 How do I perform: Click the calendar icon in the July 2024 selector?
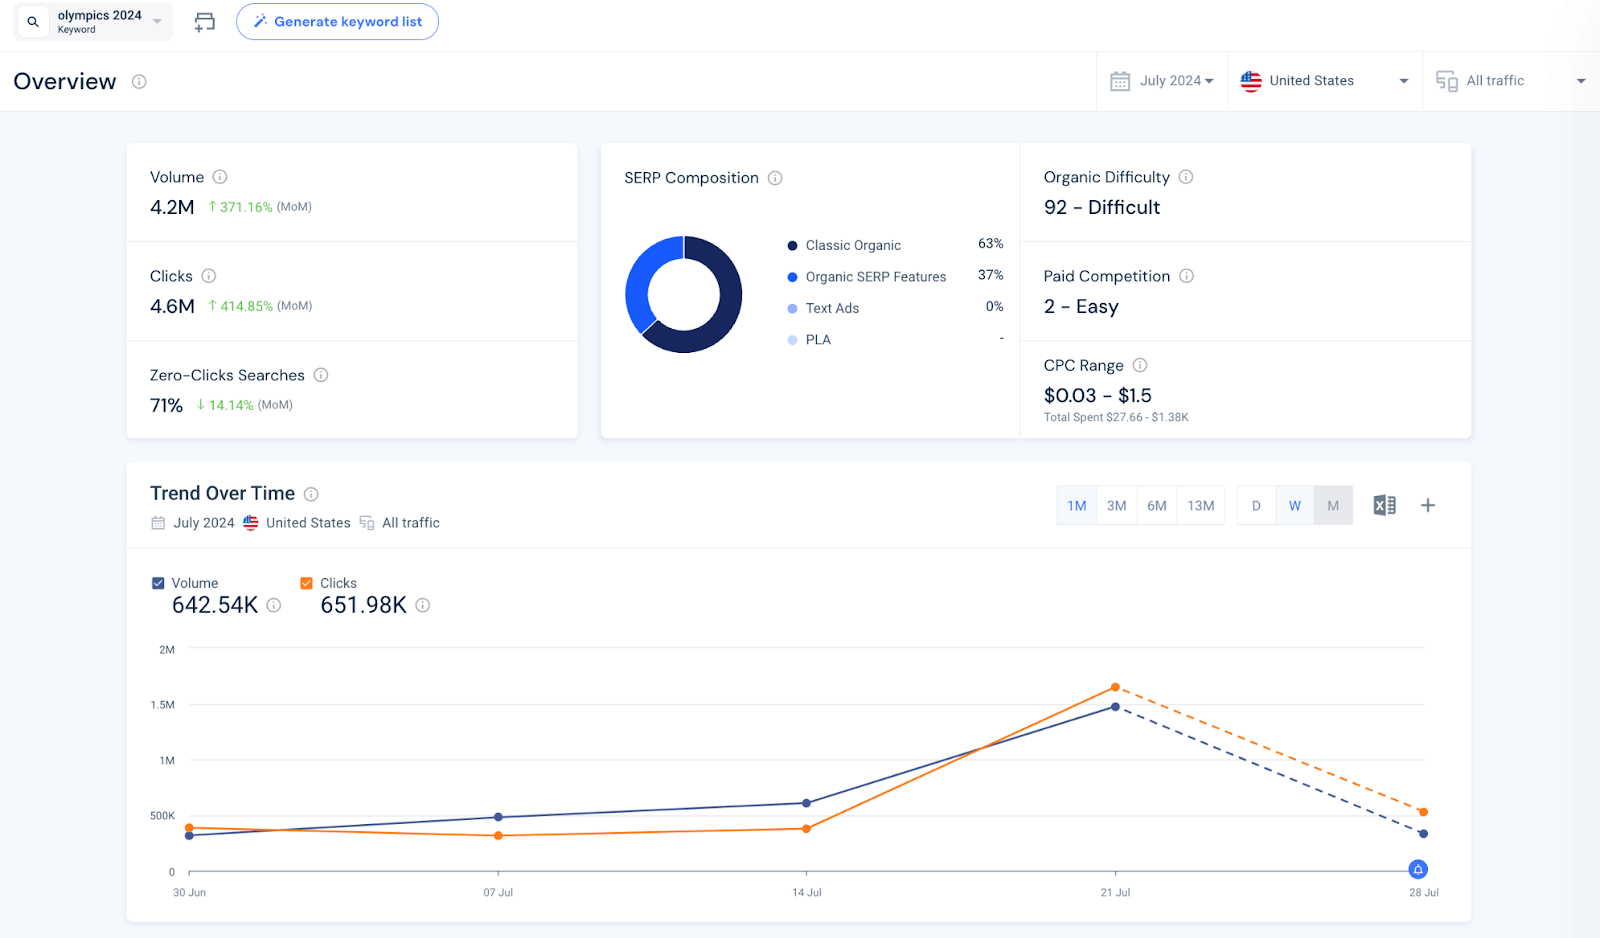[1122, 80]
